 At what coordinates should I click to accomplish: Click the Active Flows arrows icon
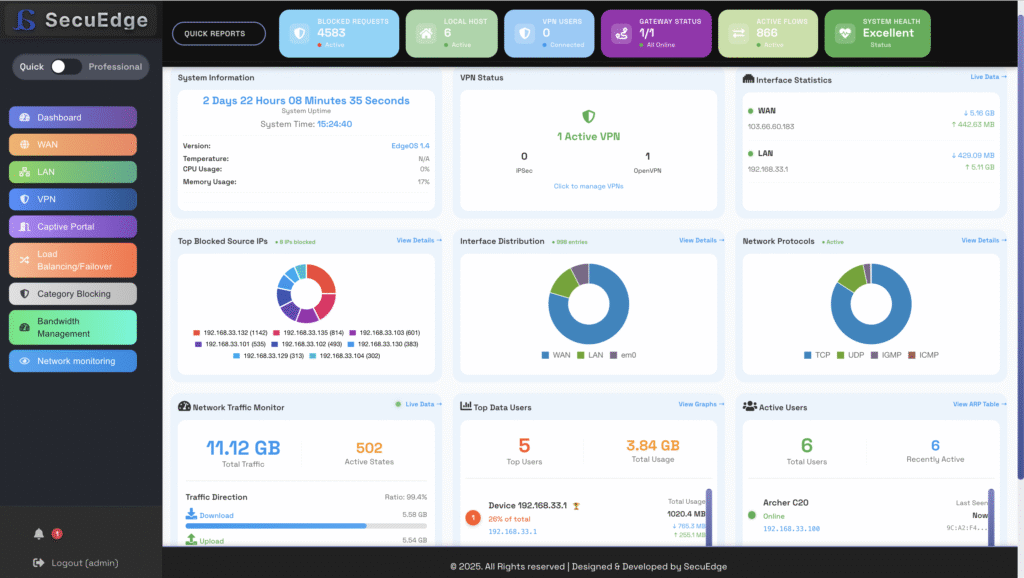click(x=739, y=33)
